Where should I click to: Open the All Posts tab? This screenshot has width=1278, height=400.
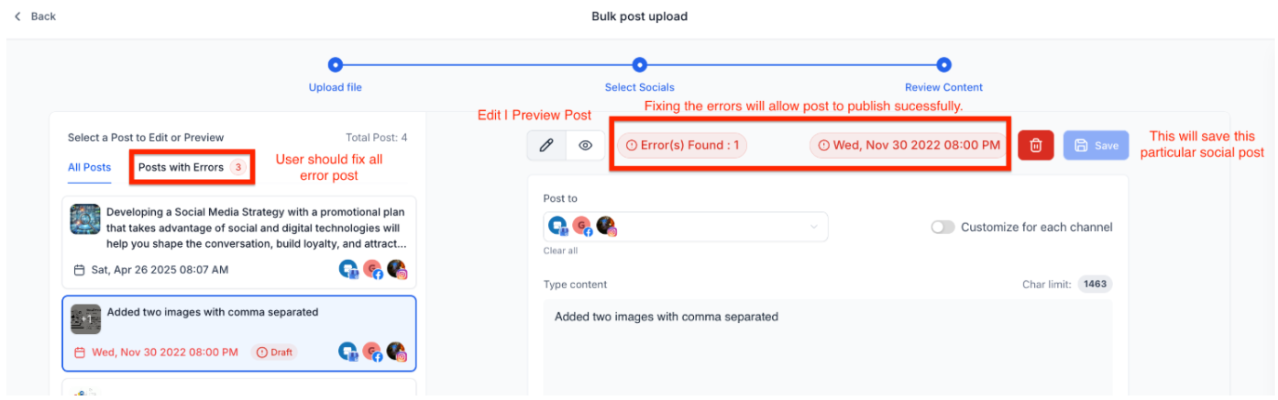[x=89, y=167]
